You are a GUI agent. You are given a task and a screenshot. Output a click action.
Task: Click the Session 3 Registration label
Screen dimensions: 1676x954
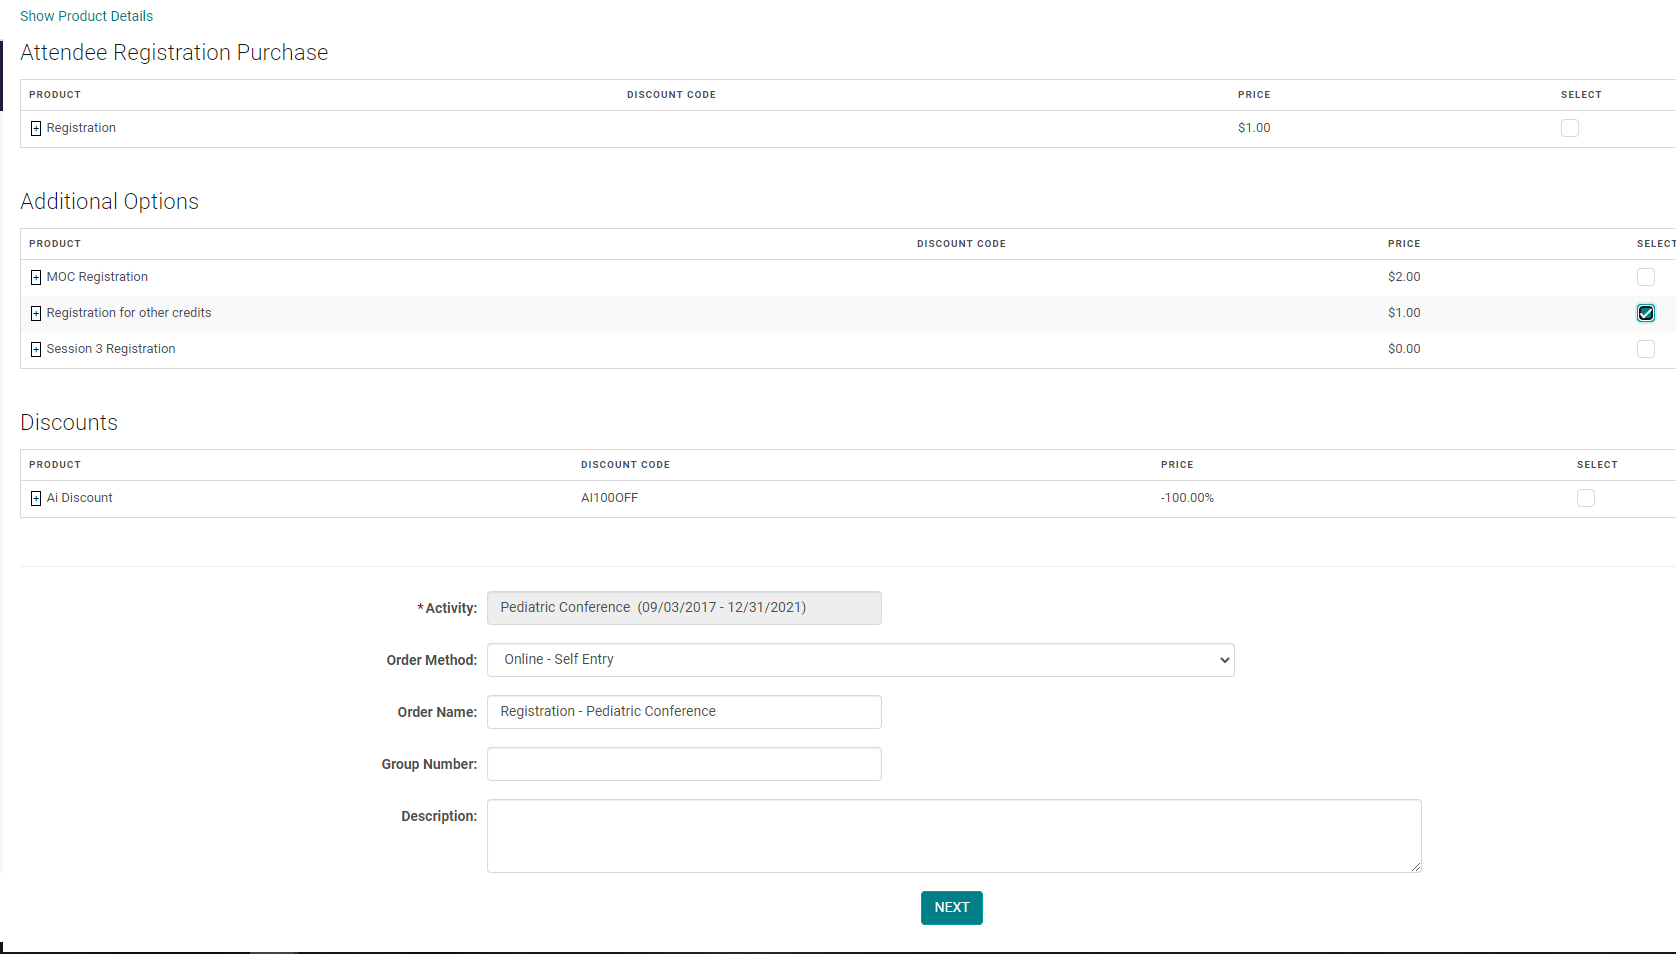pos(111,349)
